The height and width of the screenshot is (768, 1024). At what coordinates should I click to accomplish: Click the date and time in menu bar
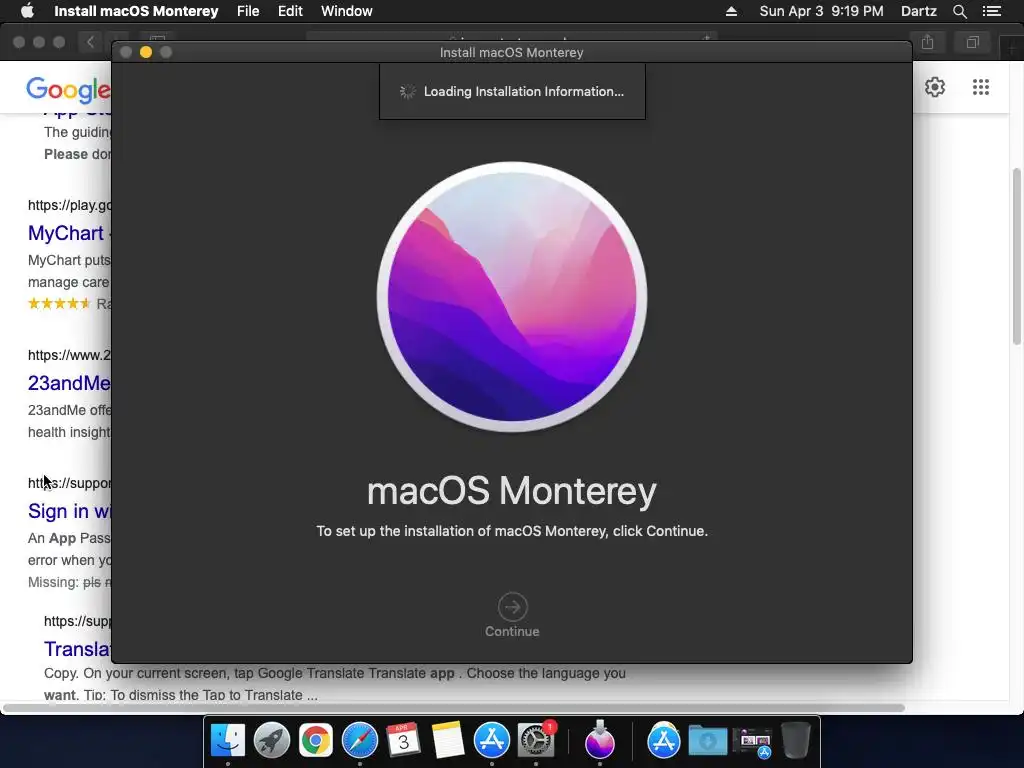click(821, 11)
